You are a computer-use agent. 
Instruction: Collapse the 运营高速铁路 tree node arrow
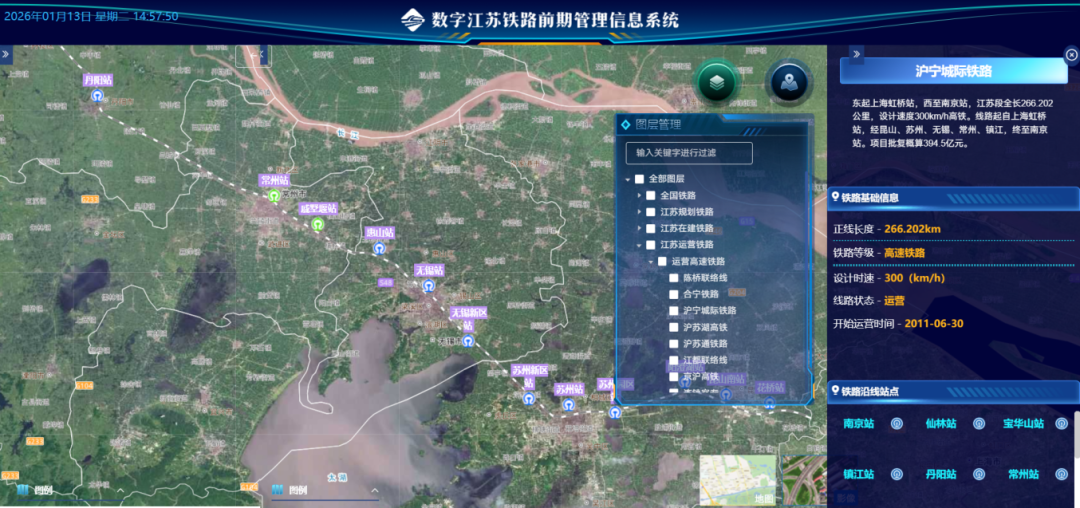(x=651, y=262)
